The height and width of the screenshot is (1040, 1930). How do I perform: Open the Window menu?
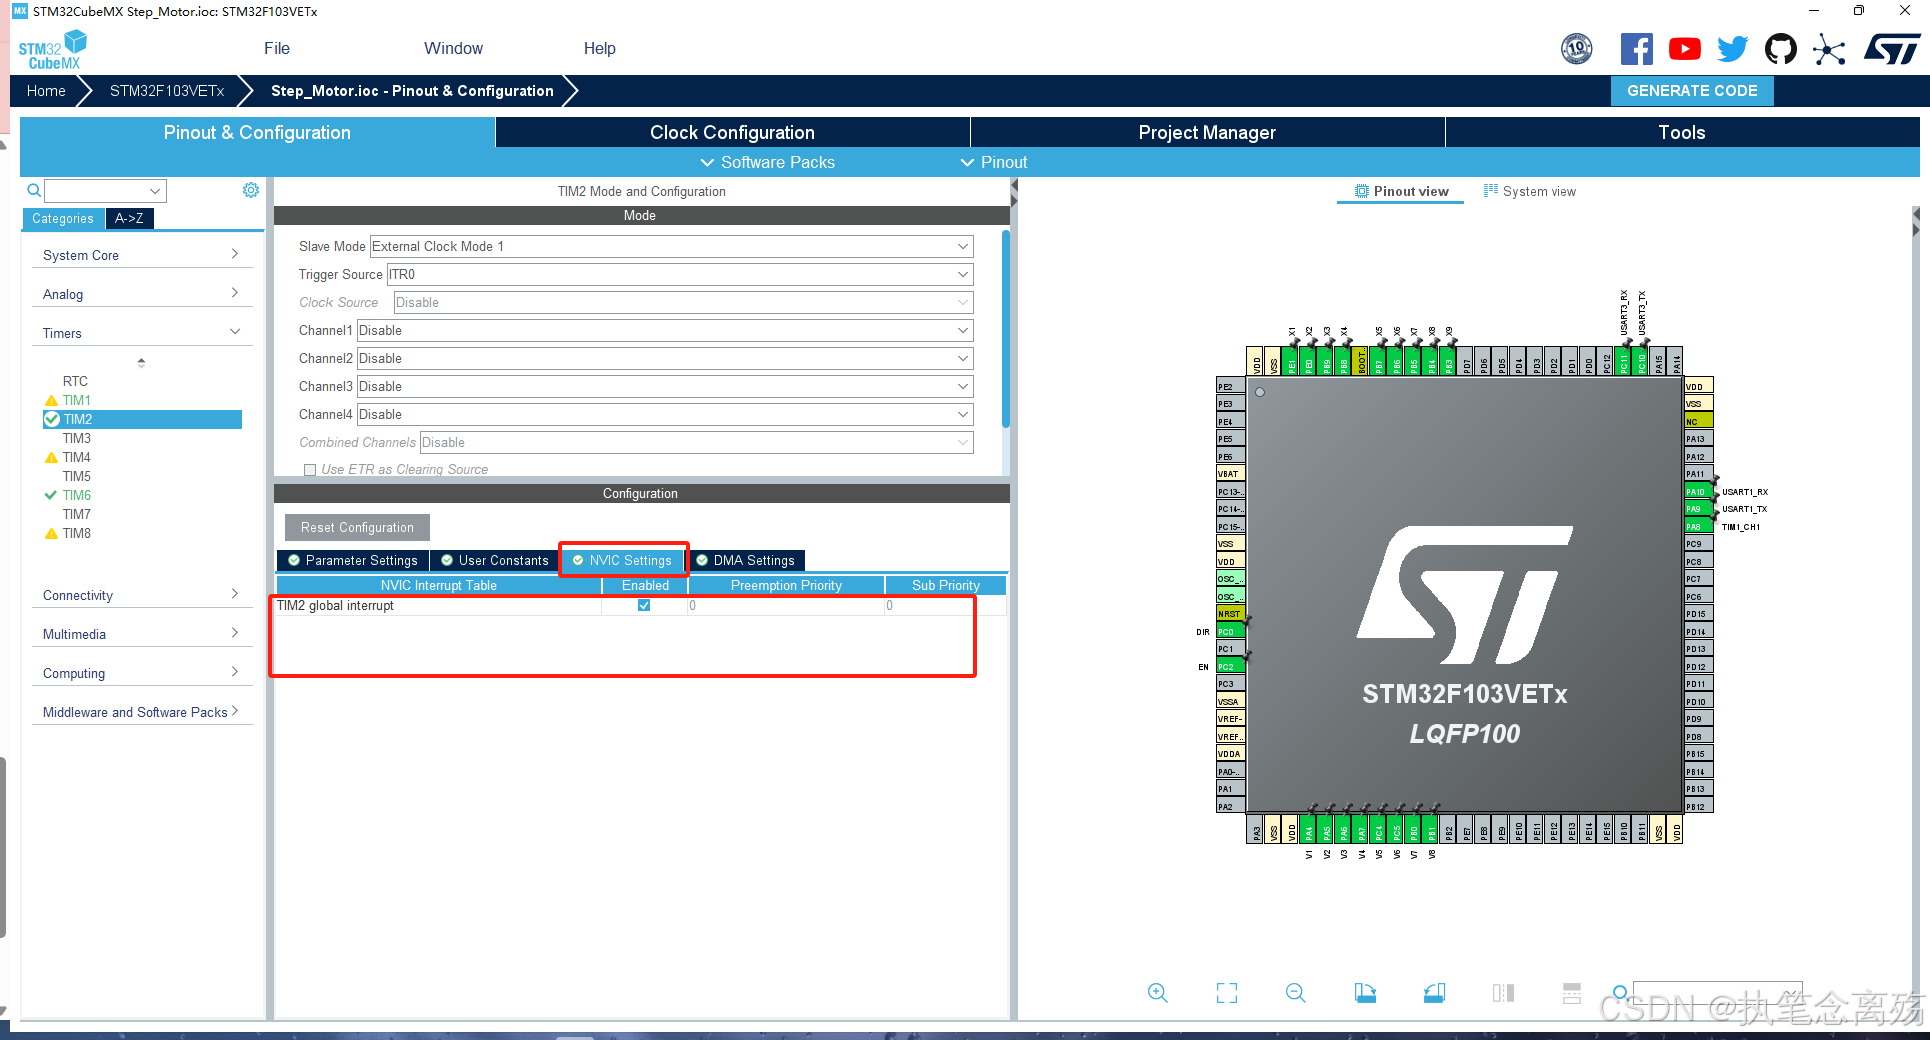coord(453,47)
